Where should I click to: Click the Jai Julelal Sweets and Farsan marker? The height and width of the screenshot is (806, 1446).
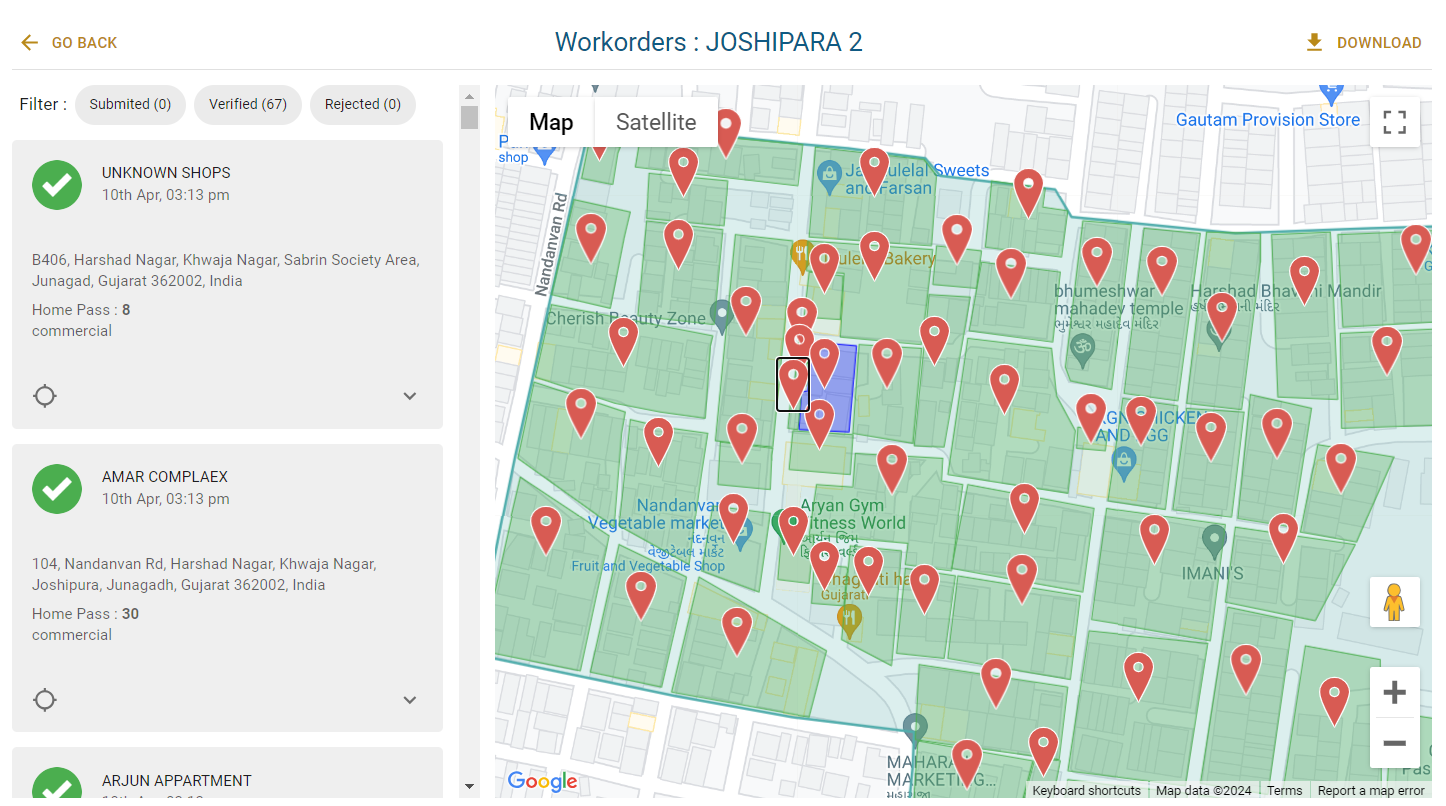tap(829, 178)
